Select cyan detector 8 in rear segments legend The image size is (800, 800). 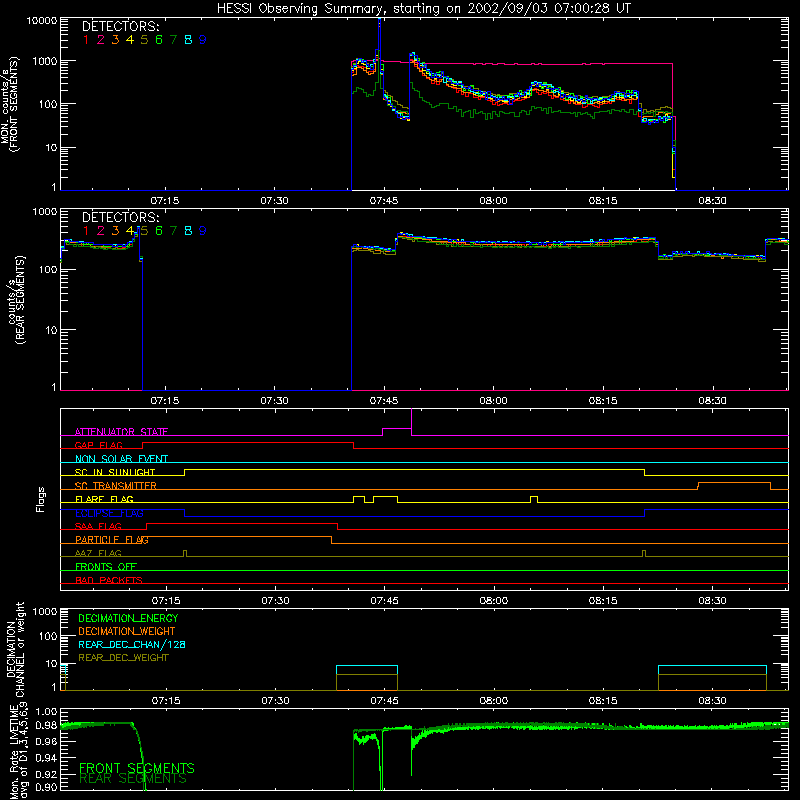pyautogui.click(x=188, y=231)
